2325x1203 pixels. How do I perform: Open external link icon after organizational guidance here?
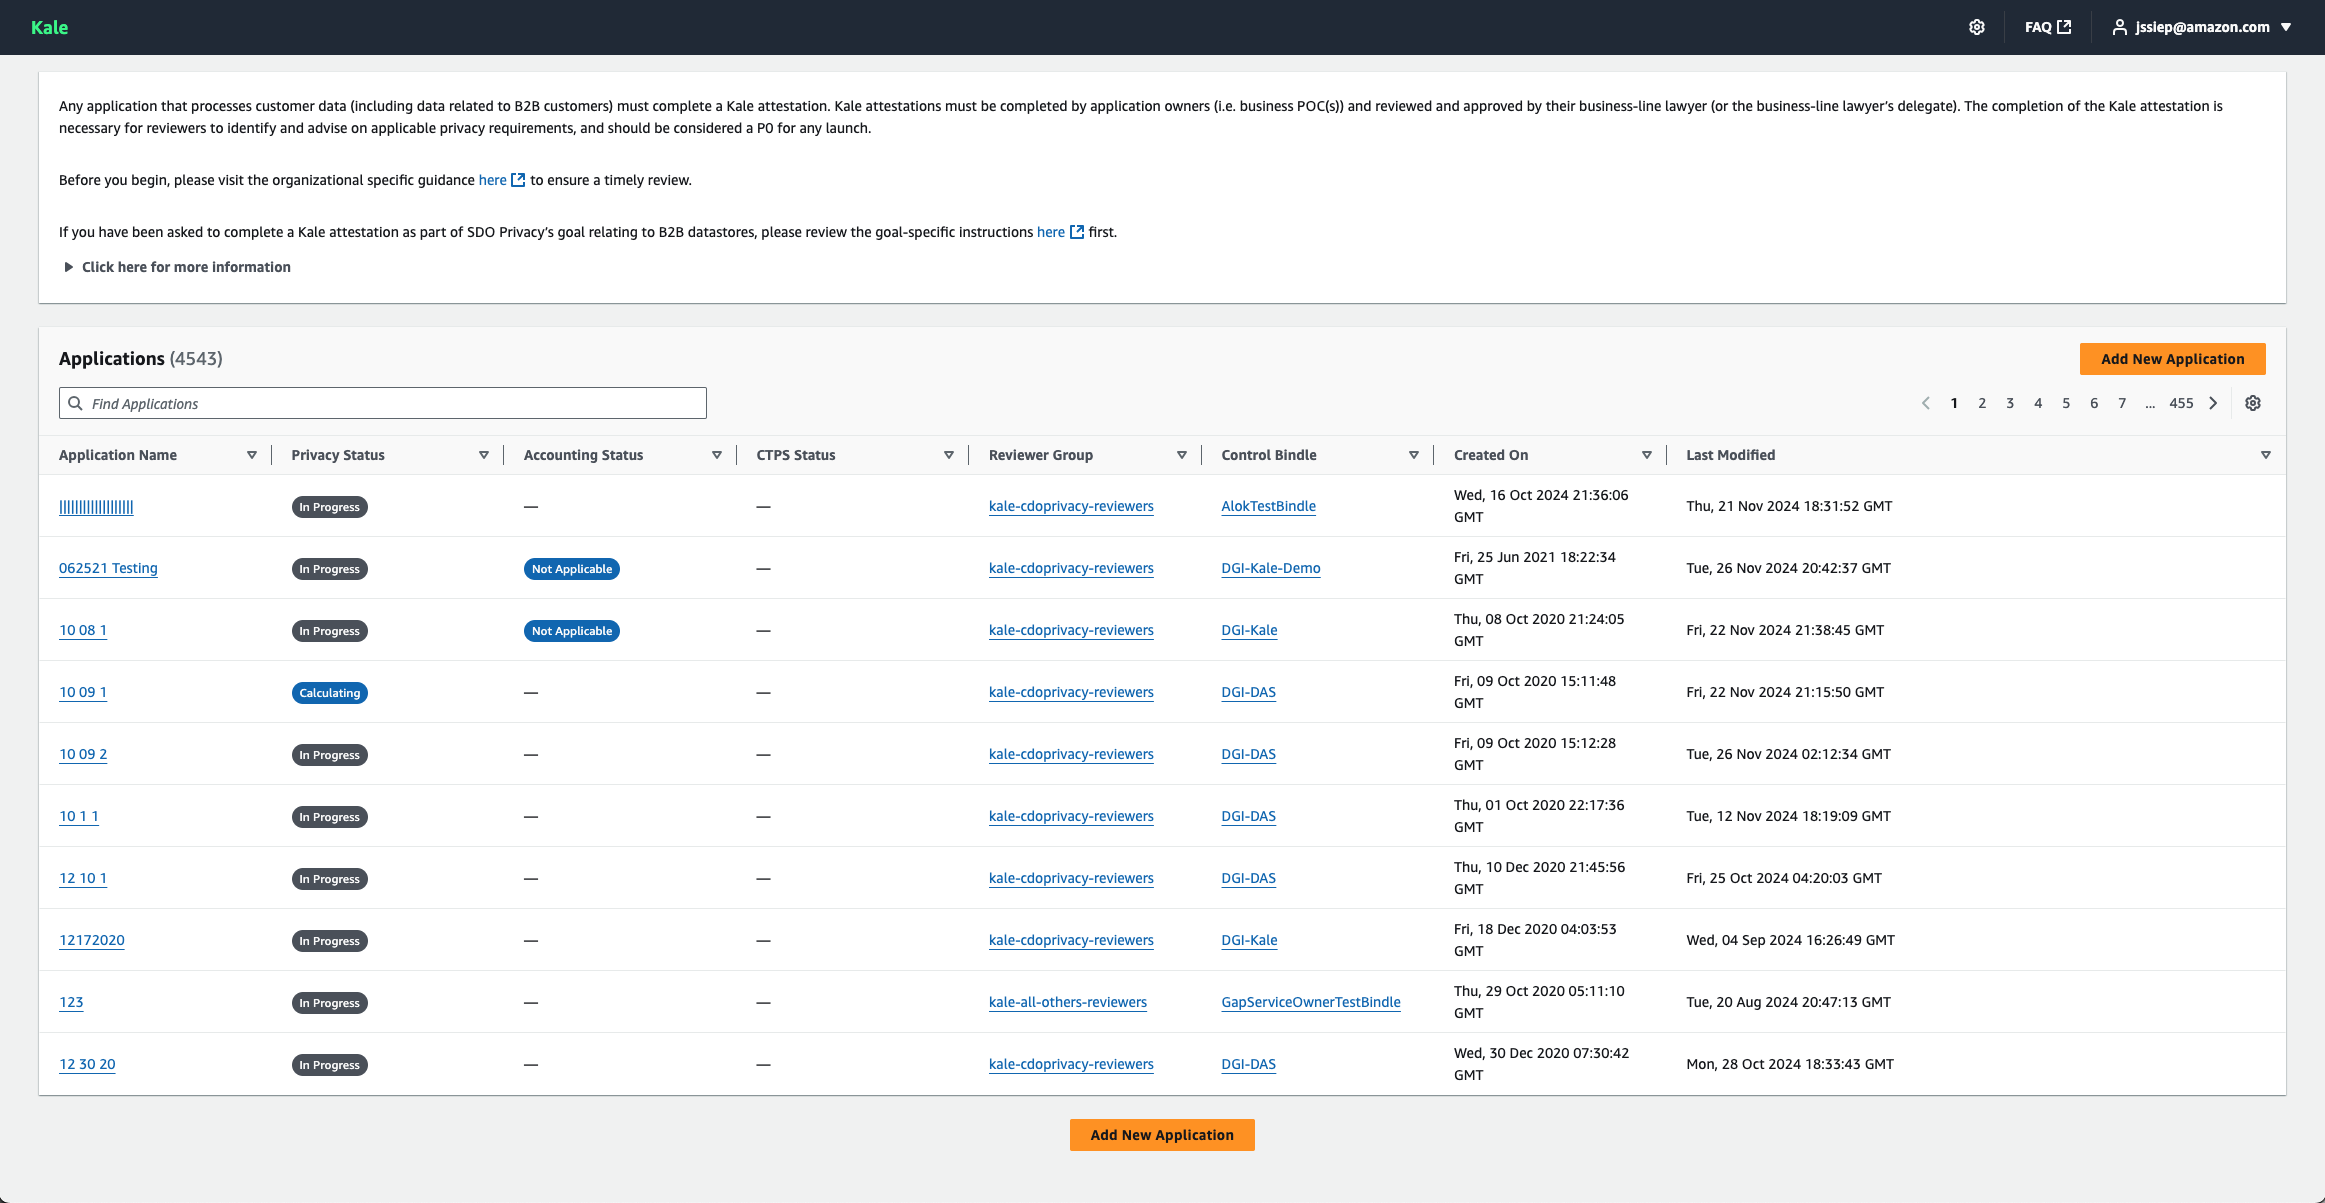518,180
